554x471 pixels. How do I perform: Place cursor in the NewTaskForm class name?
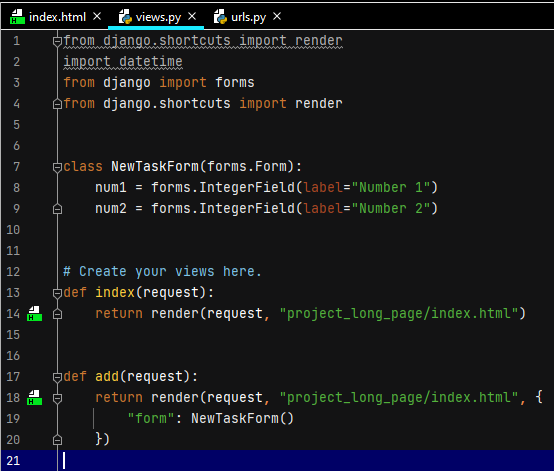(x=155, y=166)
